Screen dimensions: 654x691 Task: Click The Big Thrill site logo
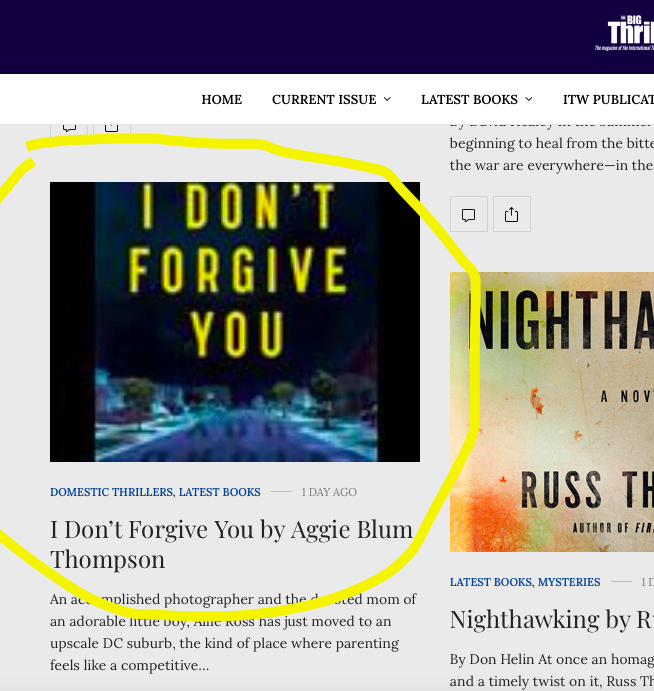pyautogui.click(x=625, y=33)
